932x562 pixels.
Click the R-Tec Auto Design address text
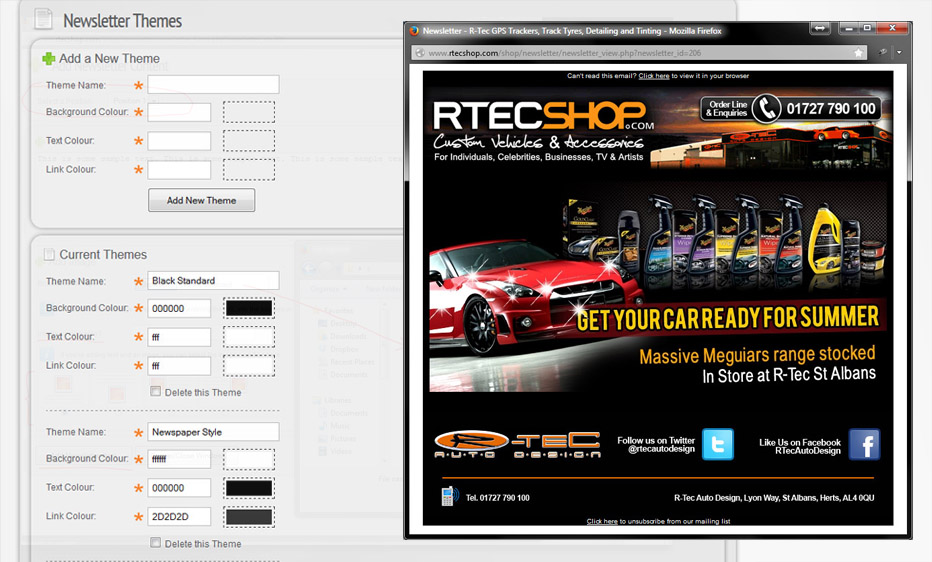click(774, 498)
